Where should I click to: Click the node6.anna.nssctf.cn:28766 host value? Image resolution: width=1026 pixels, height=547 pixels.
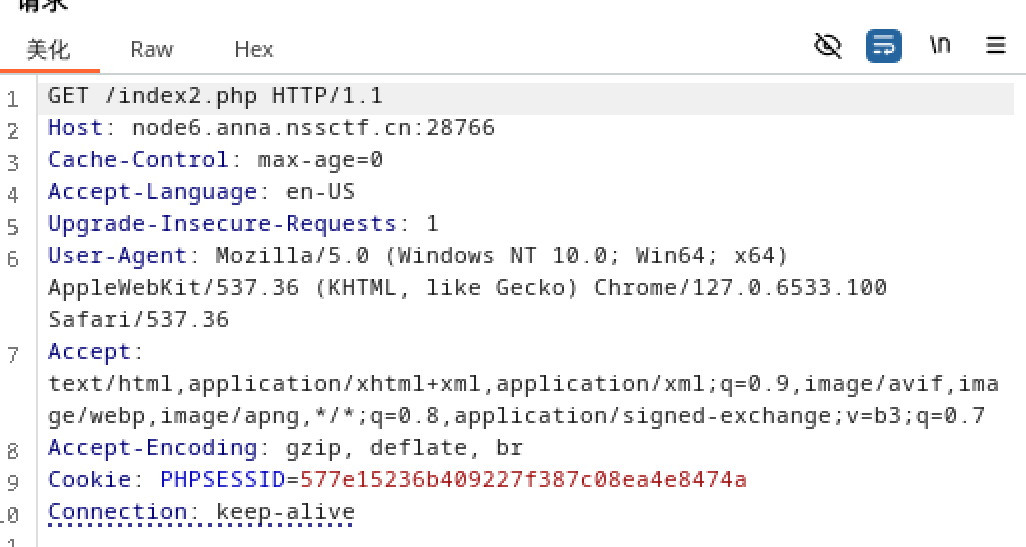(x=313, y=128)
